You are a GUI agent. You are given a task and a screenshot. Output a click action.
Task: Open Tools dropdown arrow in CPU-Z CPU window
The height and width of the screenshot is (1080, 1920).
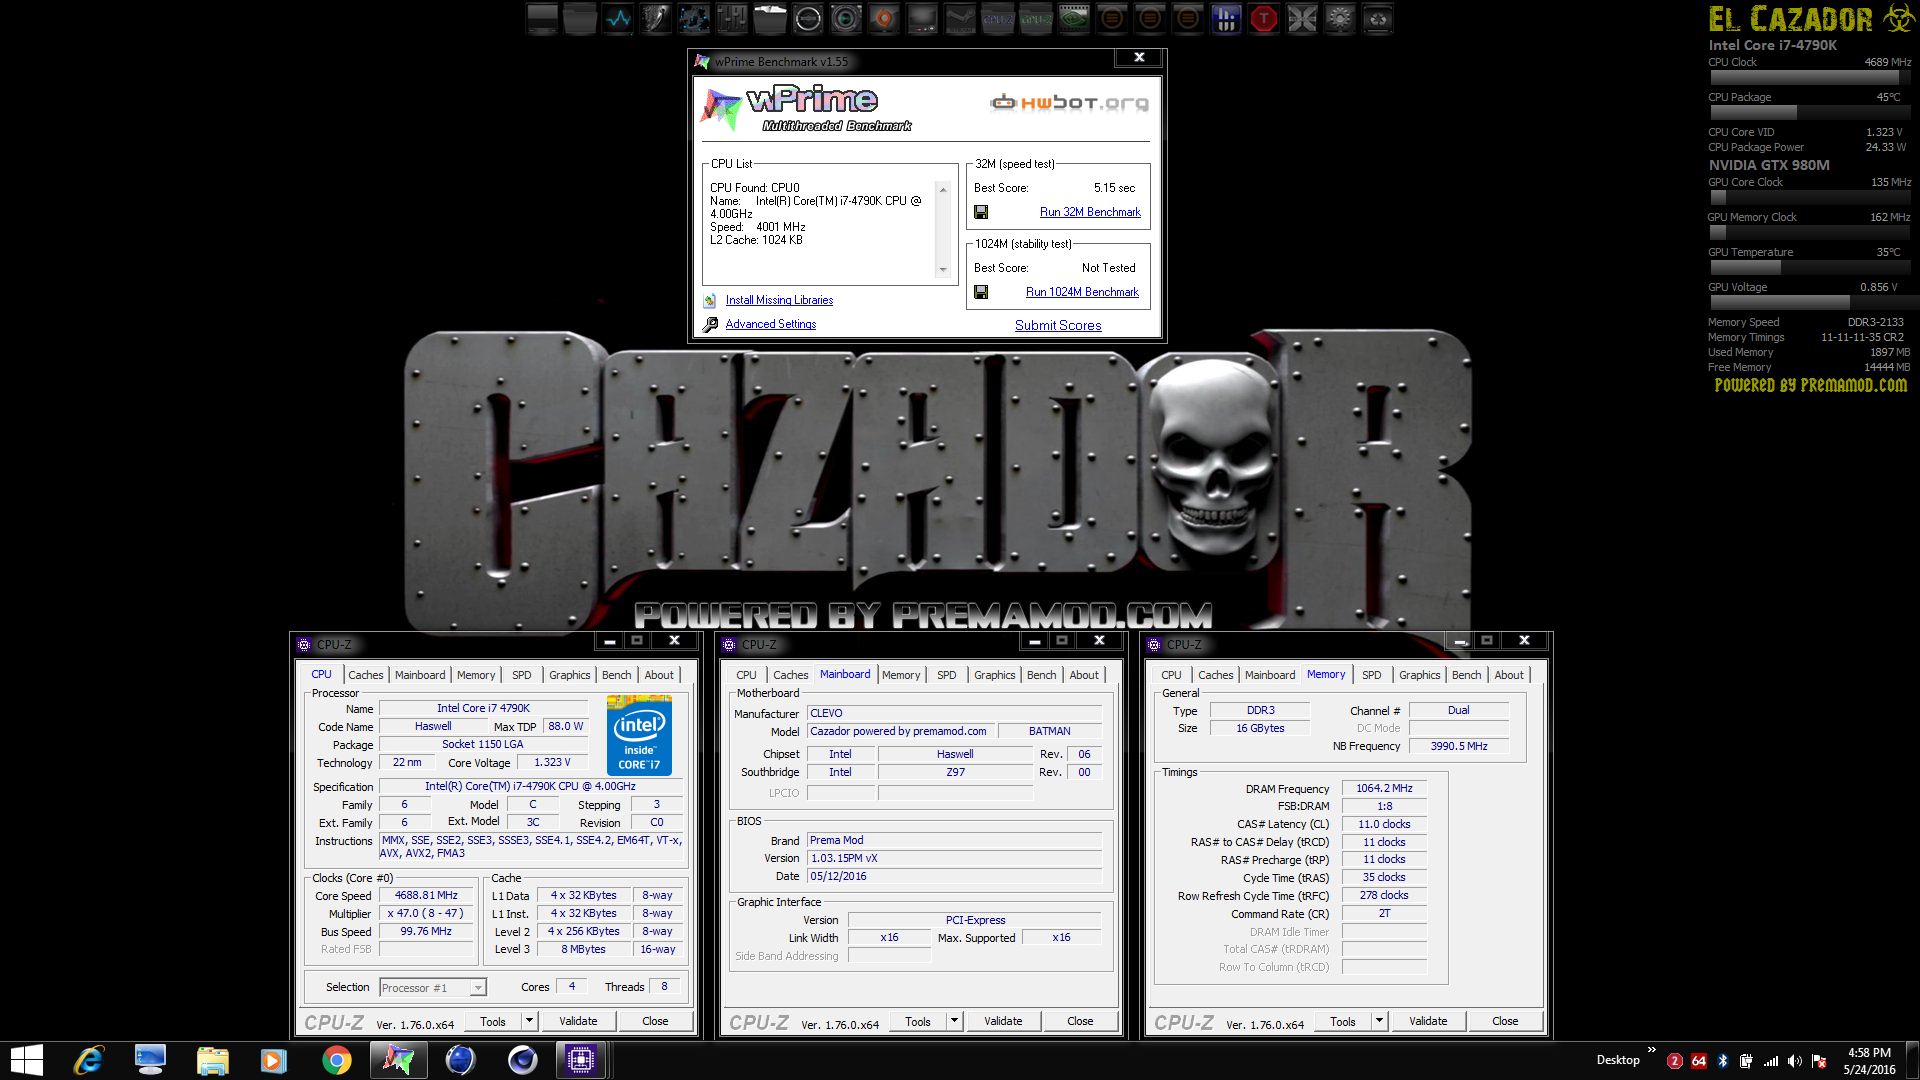pyautogui.click(x=529, y=1021)
